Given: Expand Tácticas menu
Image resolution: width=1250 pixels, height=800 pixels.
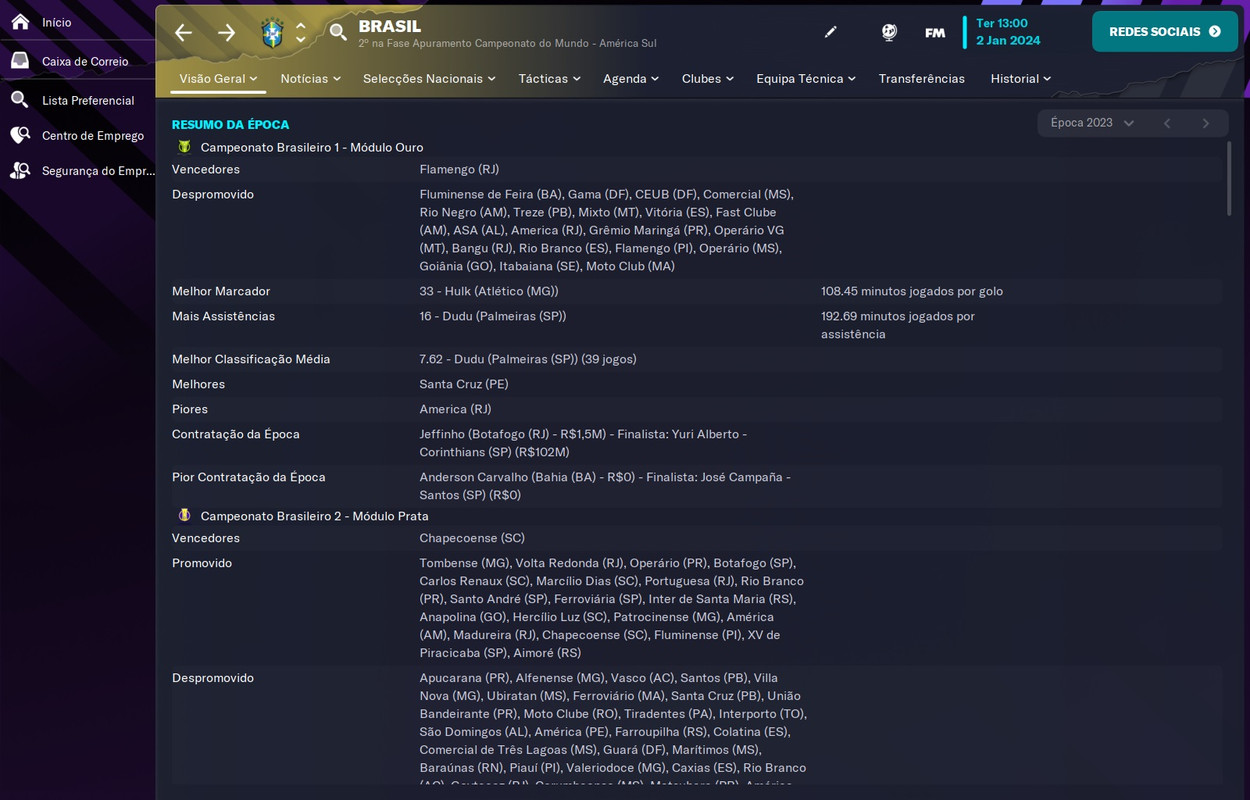Looking at the screenshot, I should (x=549, y=78).
